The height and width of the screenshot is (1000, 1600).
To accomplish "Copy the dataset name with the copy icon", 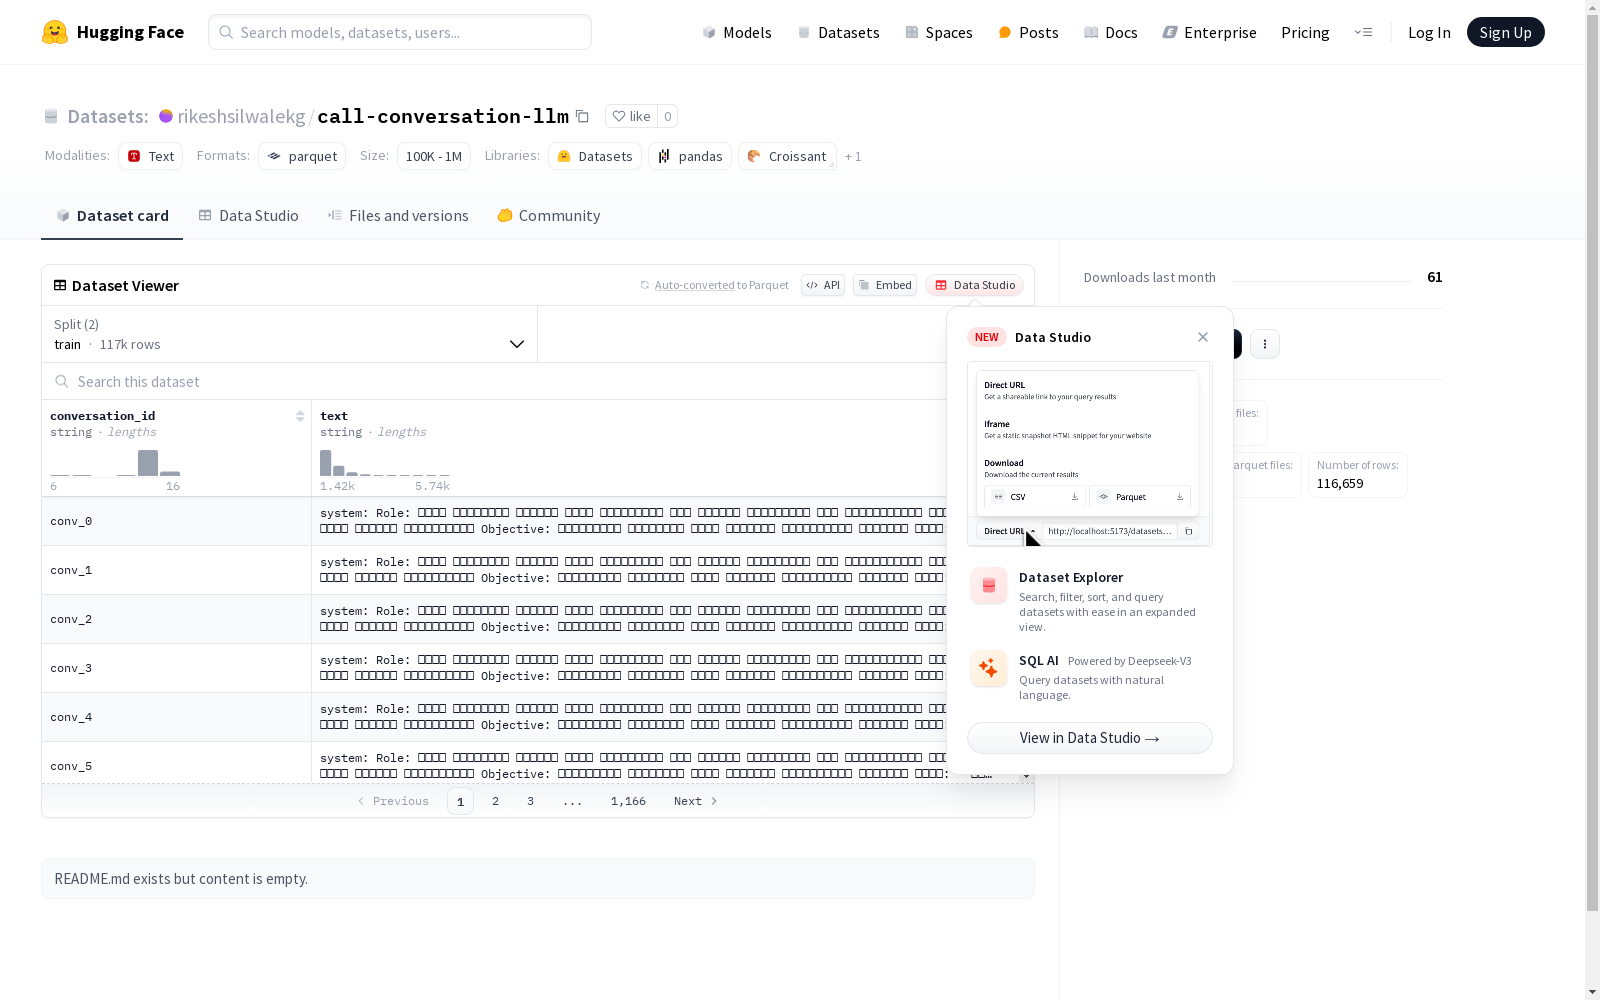I will click(582, 116).
